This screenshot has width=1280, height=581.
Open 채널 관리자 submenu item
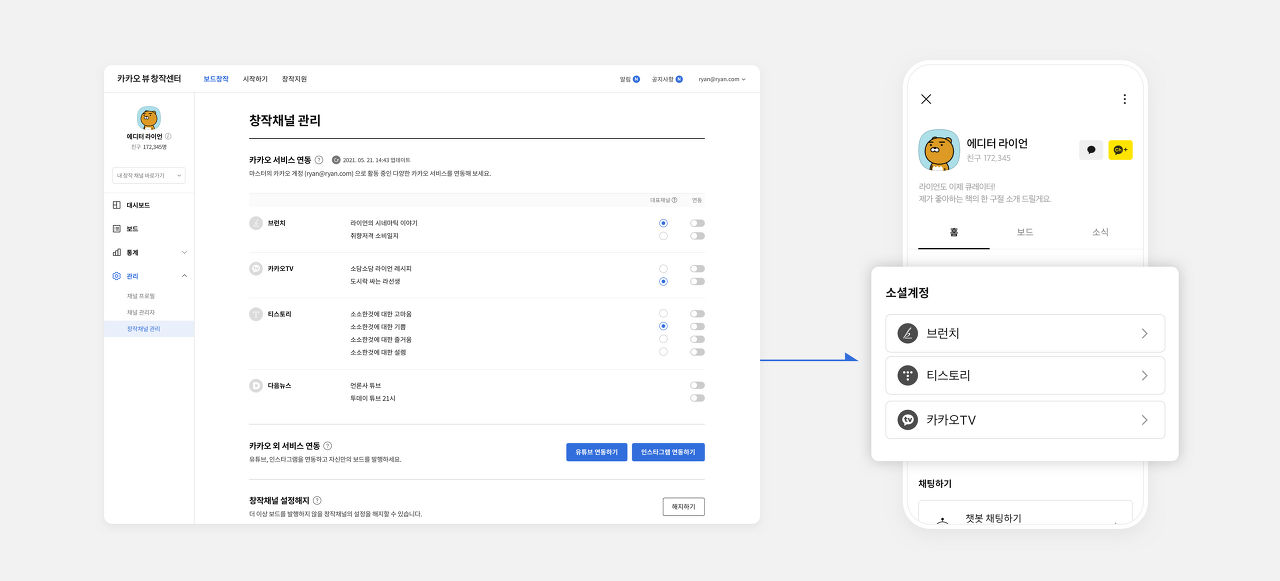(x=141, y=312)
